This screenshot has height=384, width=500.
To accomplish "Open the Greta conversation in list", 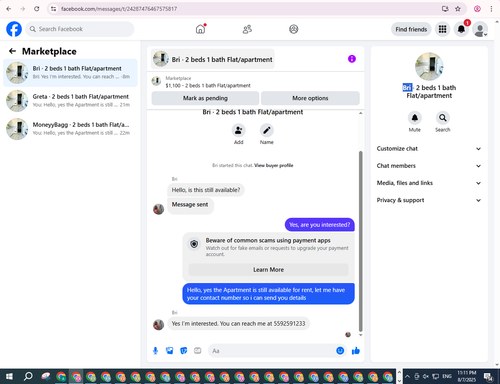I will [x=70, y=101].
